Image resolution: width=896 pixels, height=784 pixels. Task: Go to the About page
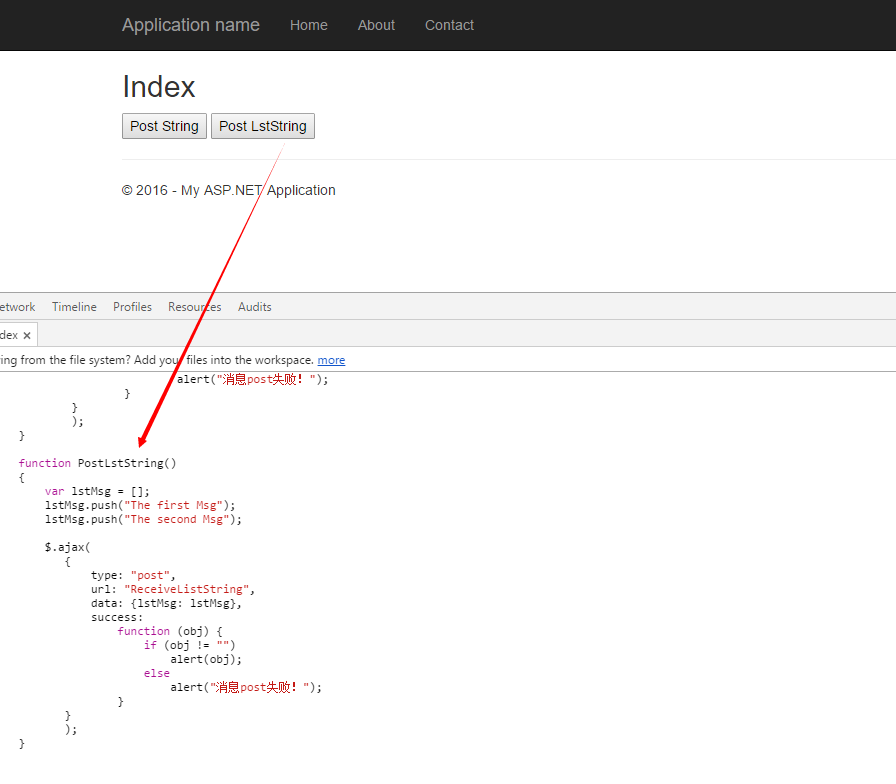[x=376, y=25]
